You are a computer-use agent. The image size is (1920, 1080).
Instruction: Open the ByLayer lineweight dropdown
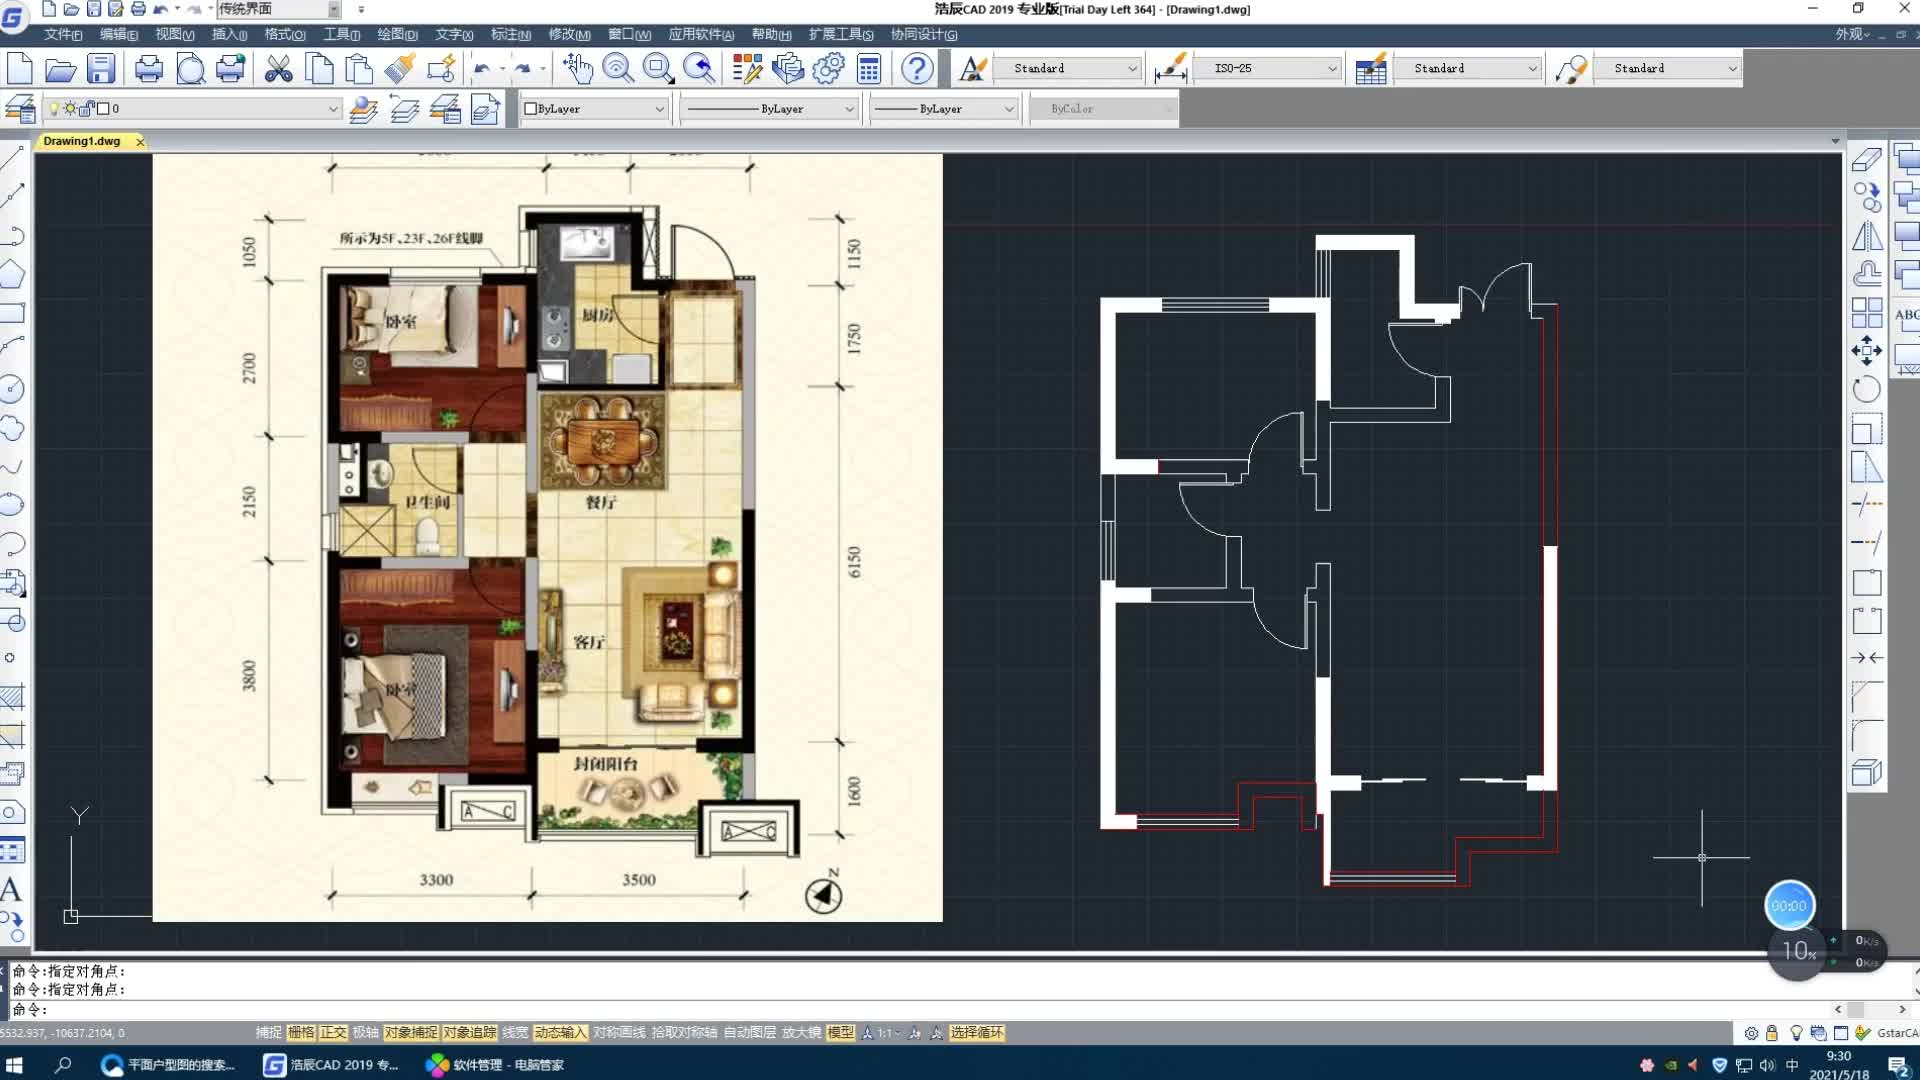944,108
